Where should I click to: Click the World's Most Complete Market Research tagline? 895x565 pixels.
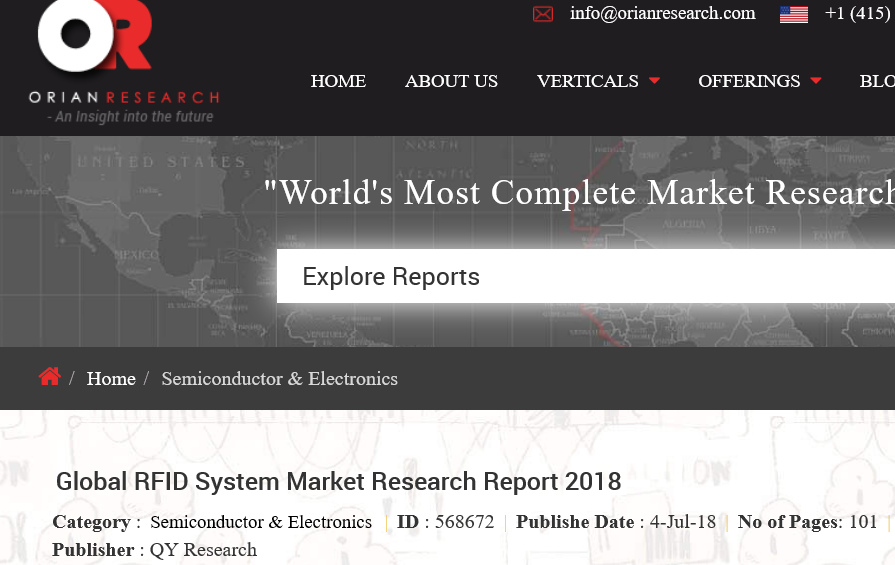pos(579,192)
